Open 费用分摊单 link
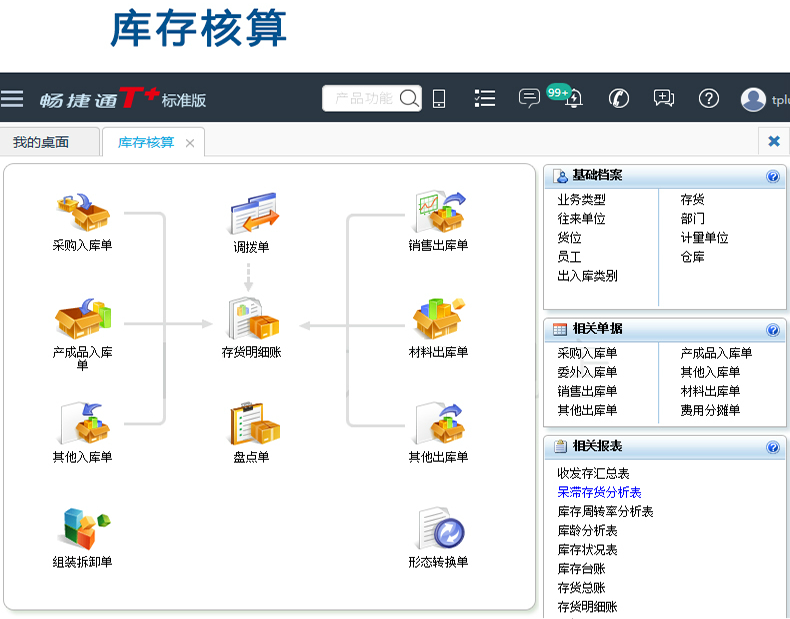This screenshot has width=790, height=619. (710, 410)
